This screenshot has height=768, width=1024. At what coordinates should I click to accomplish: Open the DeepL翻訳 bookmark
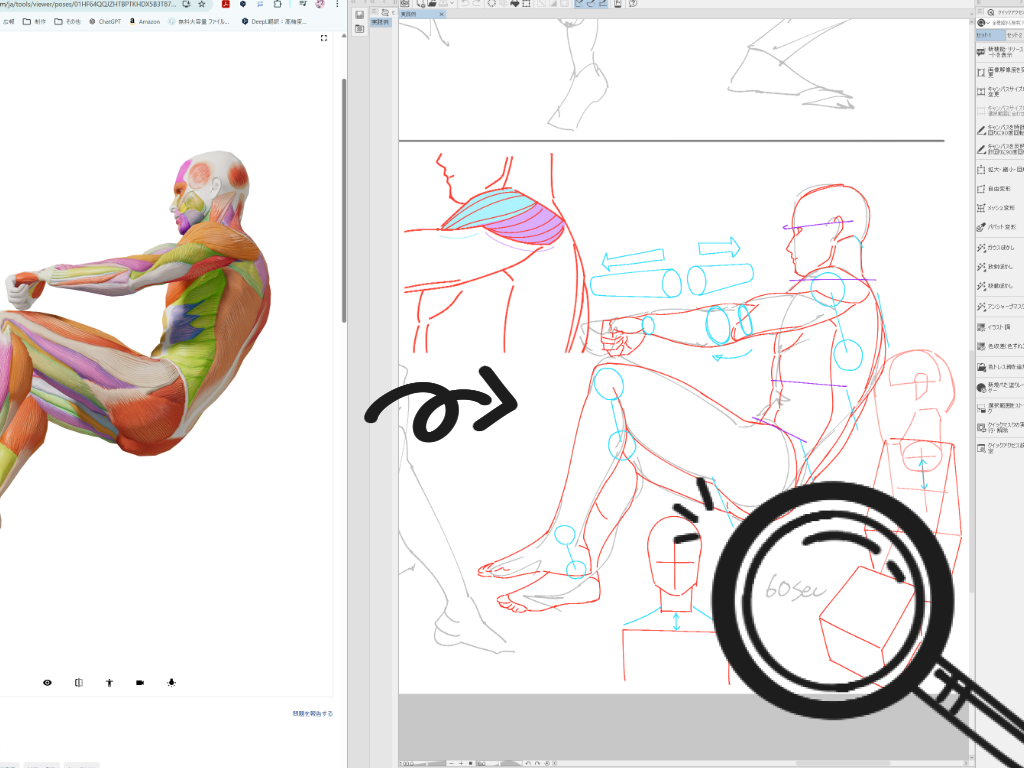274,22
